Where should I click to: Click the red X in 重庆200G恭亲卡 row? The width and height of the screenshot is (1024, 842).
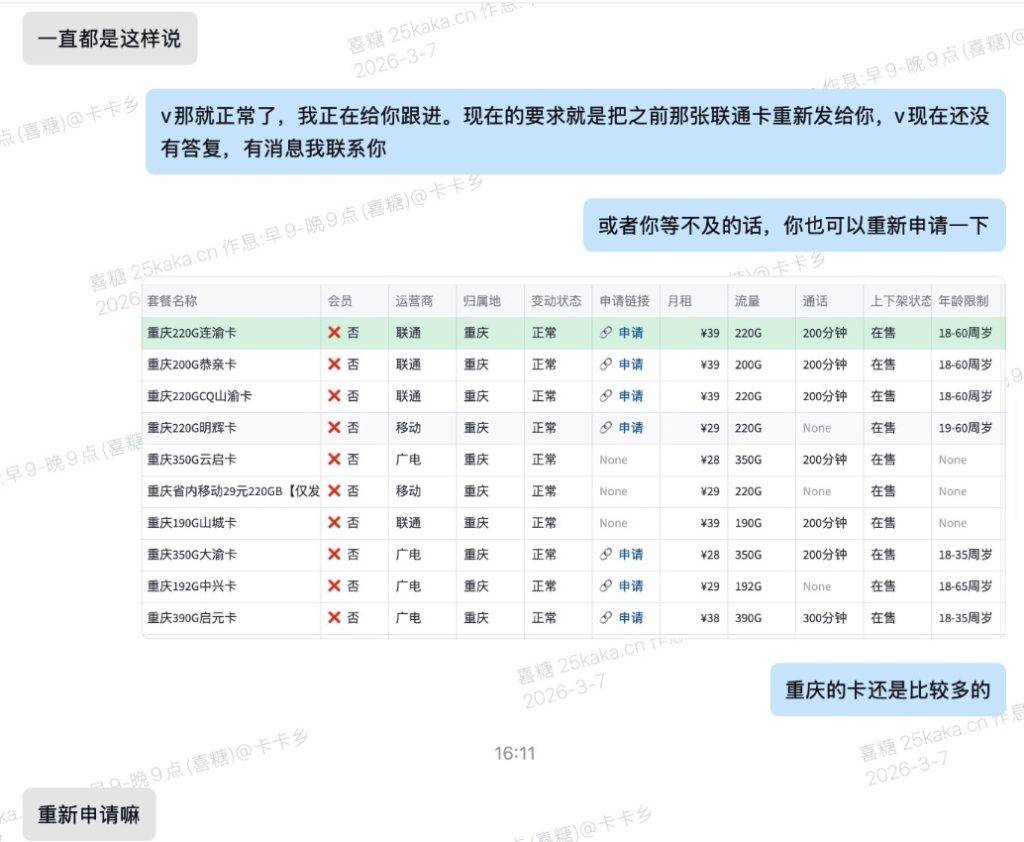[335, 365]
